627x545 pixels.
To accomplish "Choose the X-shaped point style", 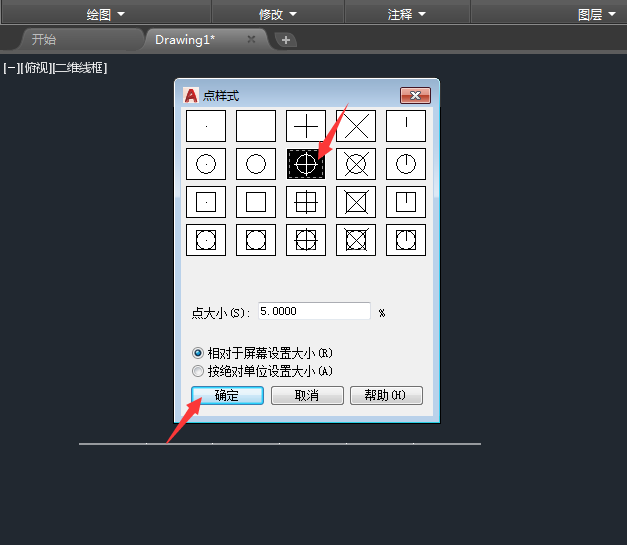I will [356, 126].
